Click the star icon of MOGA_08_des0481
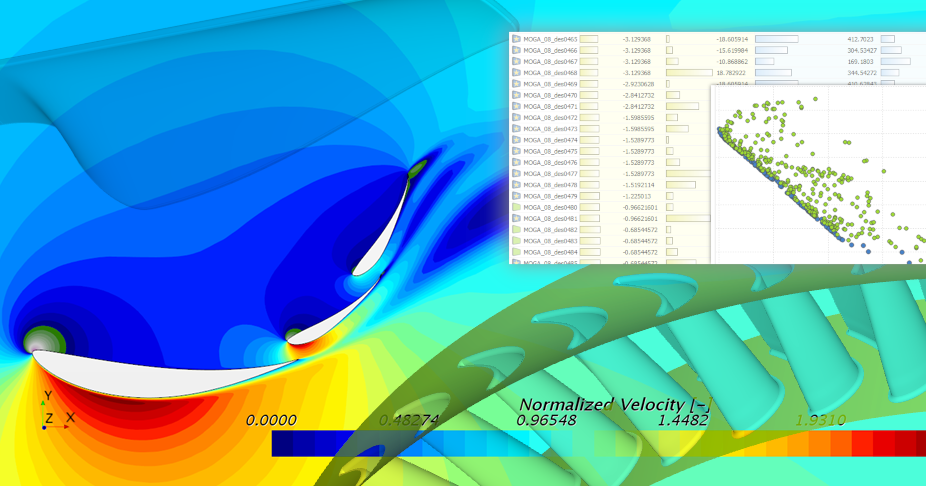 click(516, 218)
